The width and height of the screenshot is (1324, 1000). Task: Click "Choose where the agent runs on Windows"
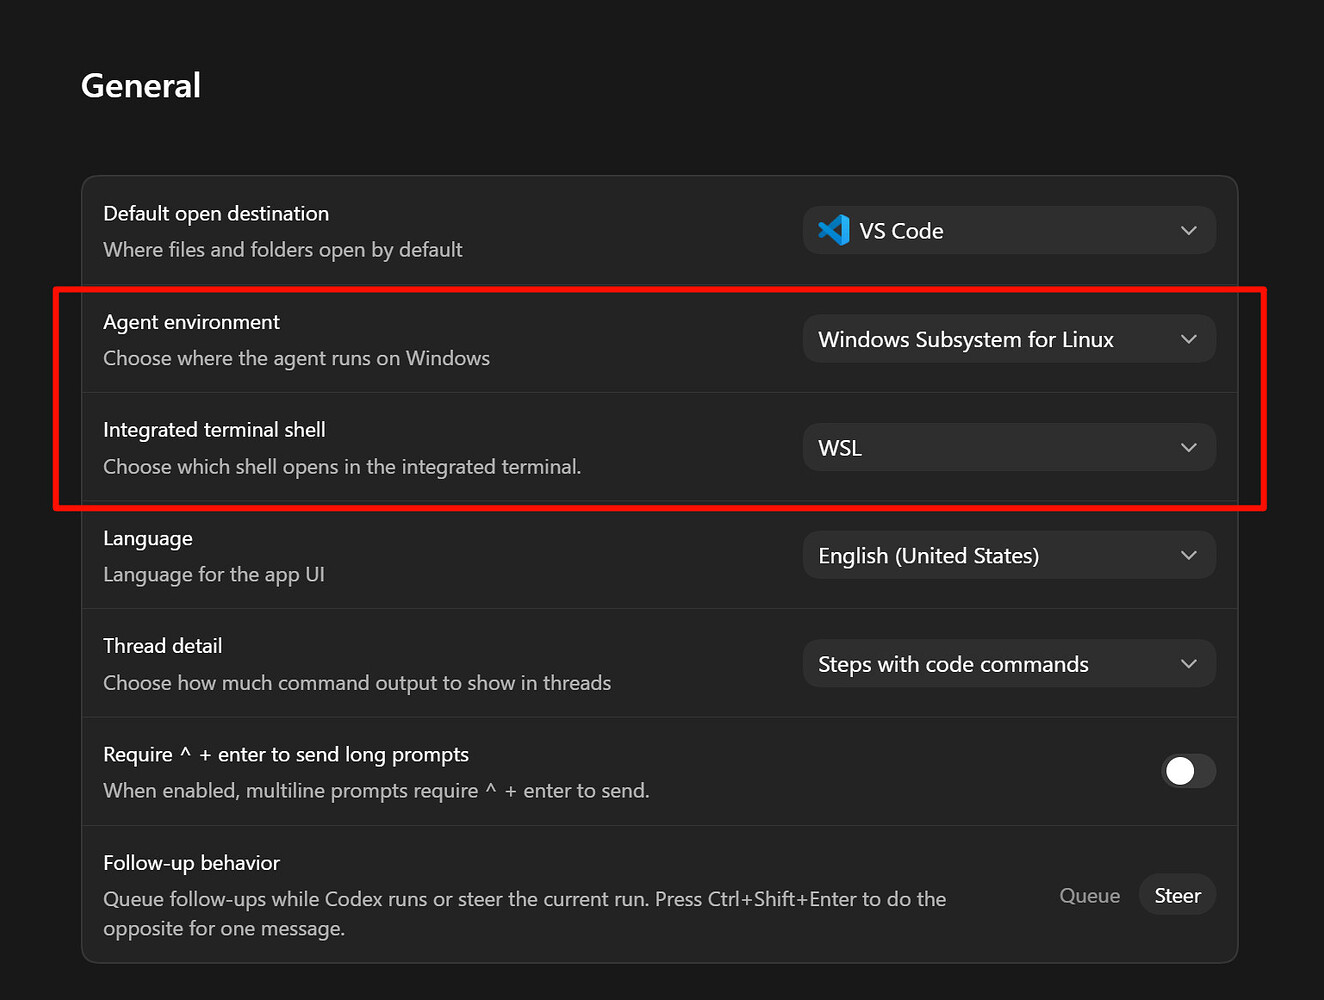tap(297, 358)
